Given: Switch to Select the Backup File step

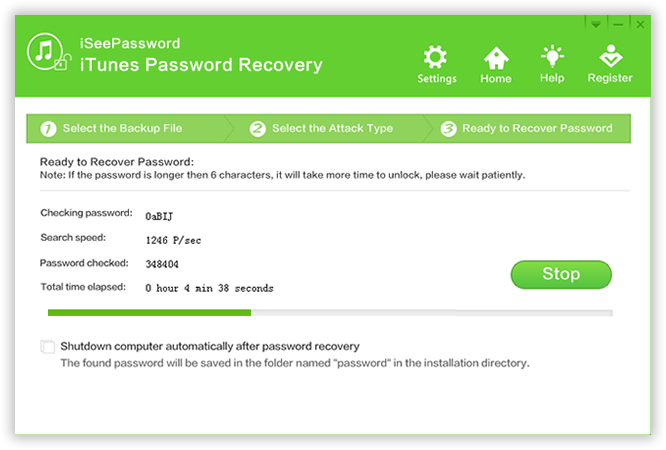Looking at the screenshot, I should click(x=122, y=129).
